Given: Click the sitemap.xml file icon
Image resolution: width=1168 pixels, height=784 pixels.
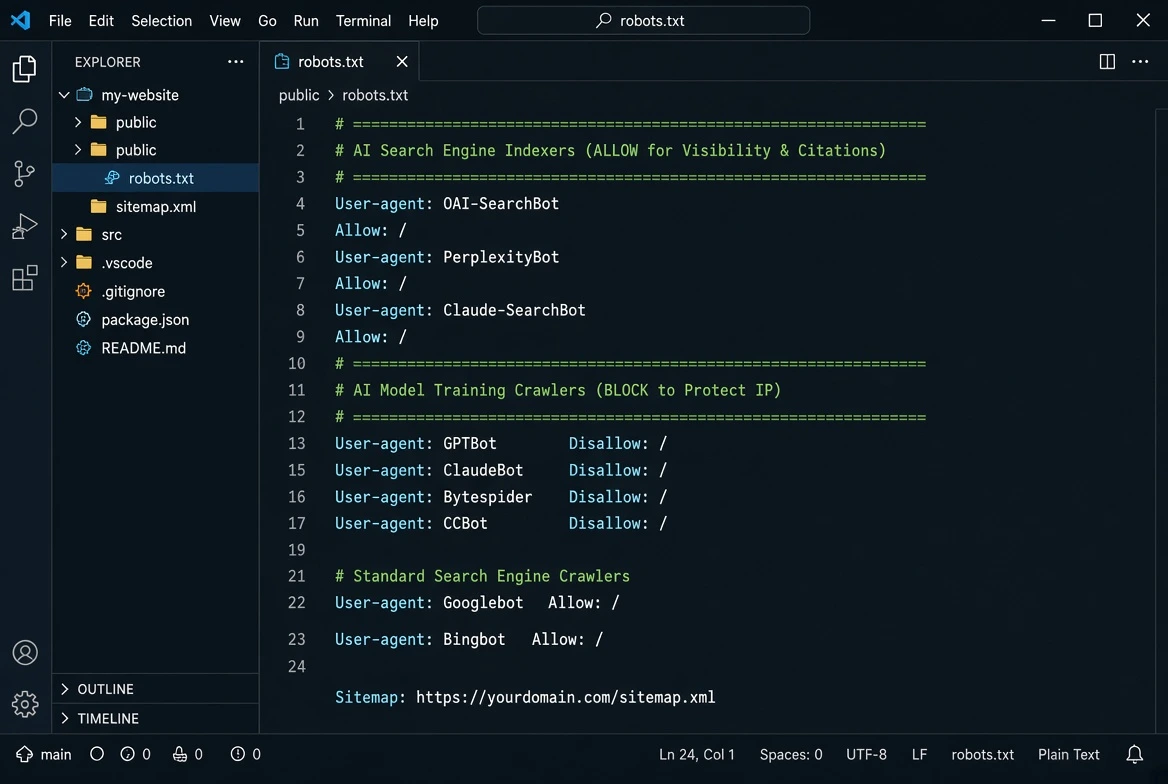Looking at the screenshot, I should [x=98, y=206].
